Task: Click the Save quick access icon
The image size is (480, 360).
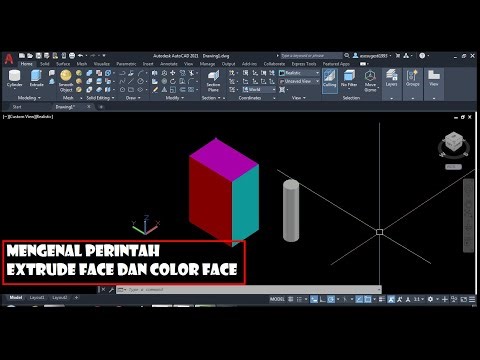Action: [38, 56]
